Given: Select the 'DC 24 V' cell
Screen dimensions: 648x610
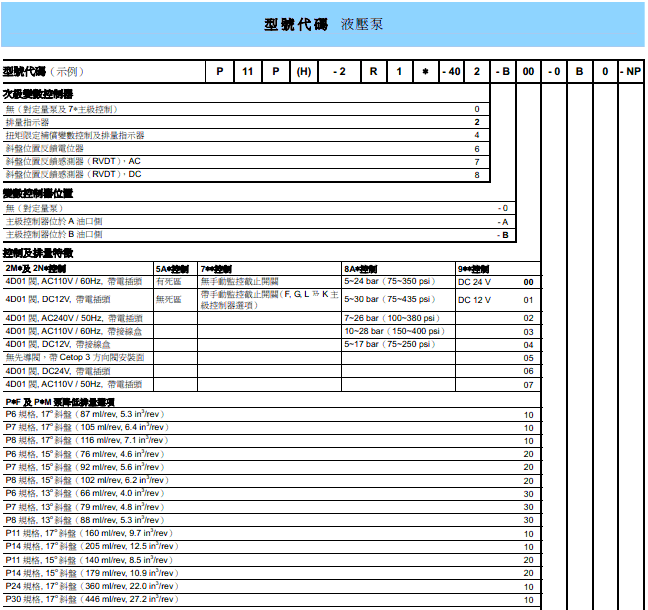Looking at the screenshot, I should (476, 283).
